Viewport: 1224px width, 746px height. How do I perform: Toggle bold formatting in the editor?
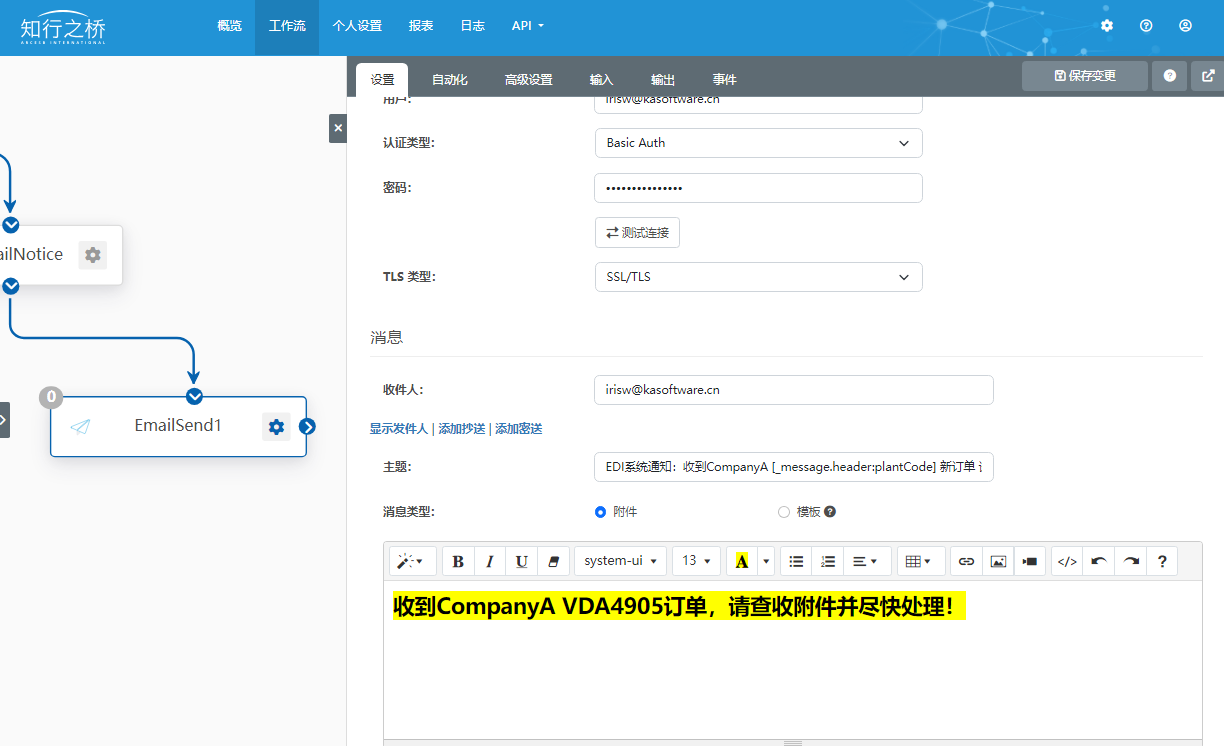(458, 562)
